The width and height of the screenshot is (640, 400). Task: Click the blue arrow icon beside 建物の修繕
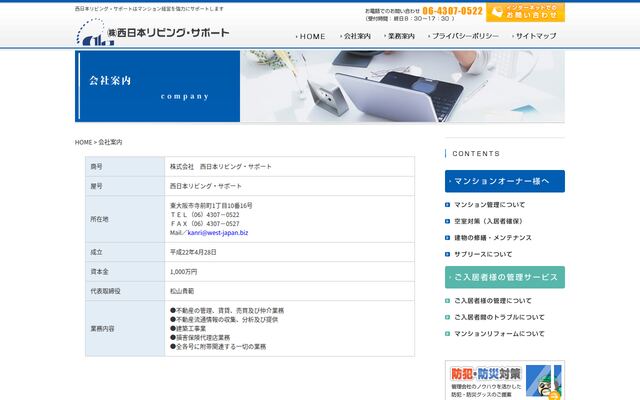(447, 238)
